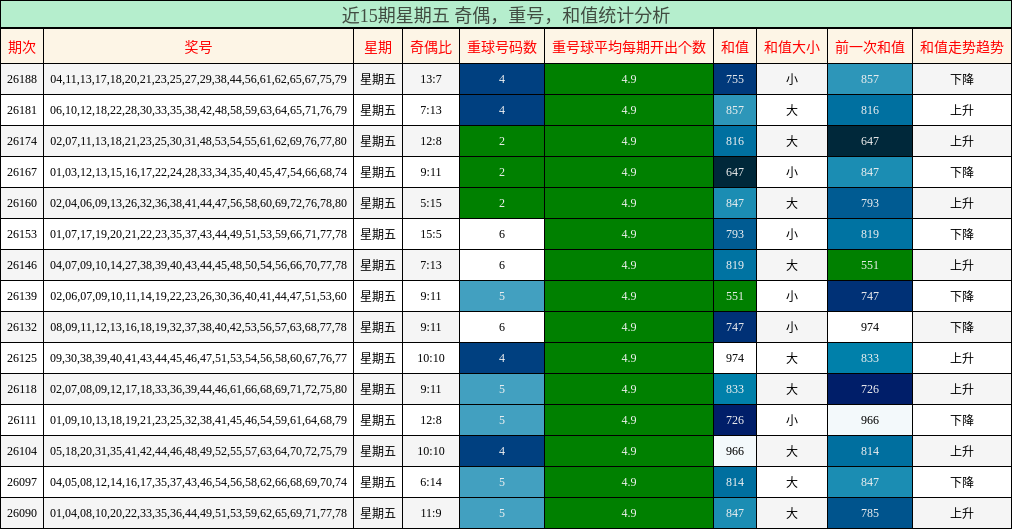Click the winning numbers starting 09,30,38,39
This screenshot has height=529, width=1012.
[x=198, y=358]
